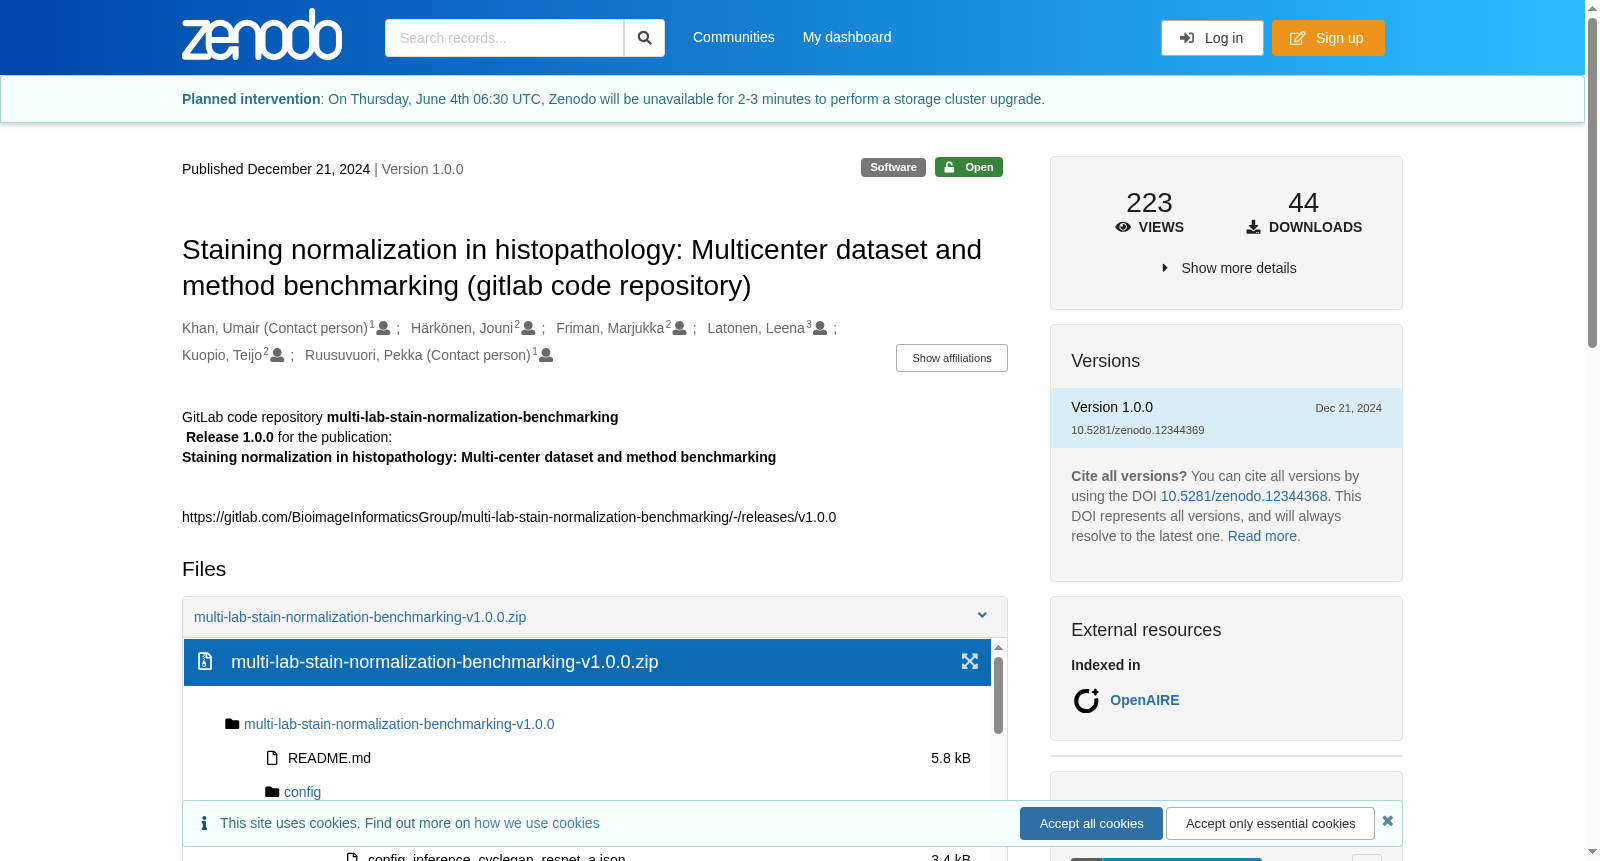Select Version 1.0.0 entry
The width and height of the screenshot is (1600, 861).
coord(1226,418)
